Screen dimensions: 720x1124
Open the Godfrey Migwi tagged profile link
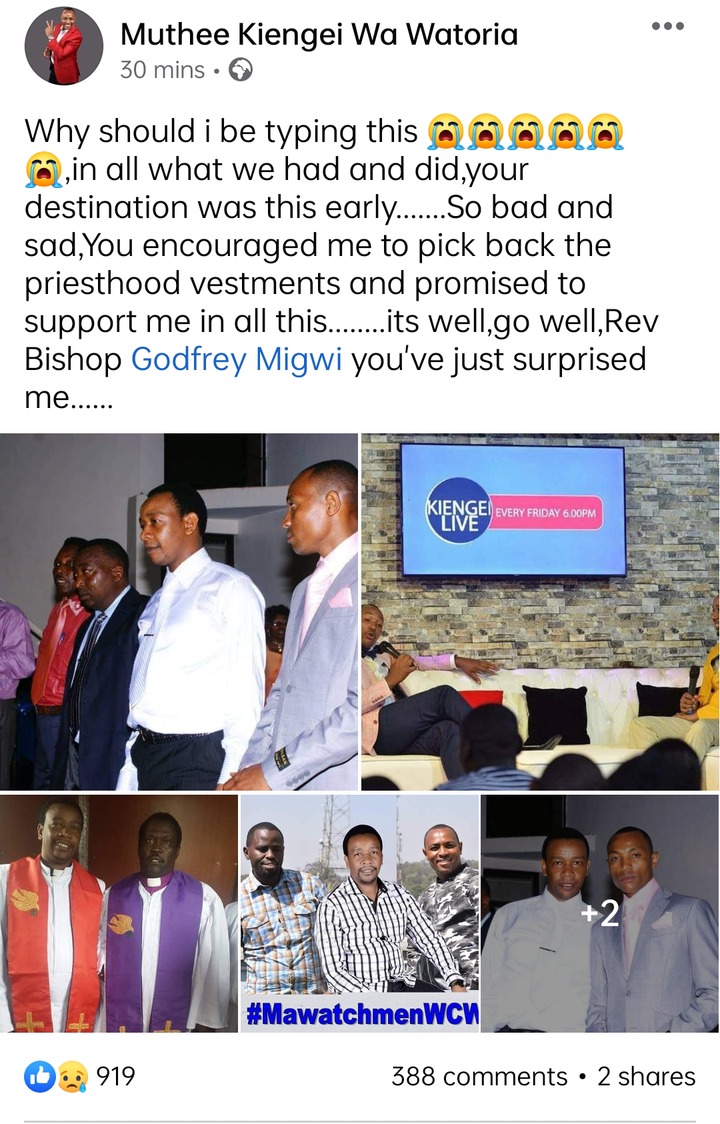237,359
